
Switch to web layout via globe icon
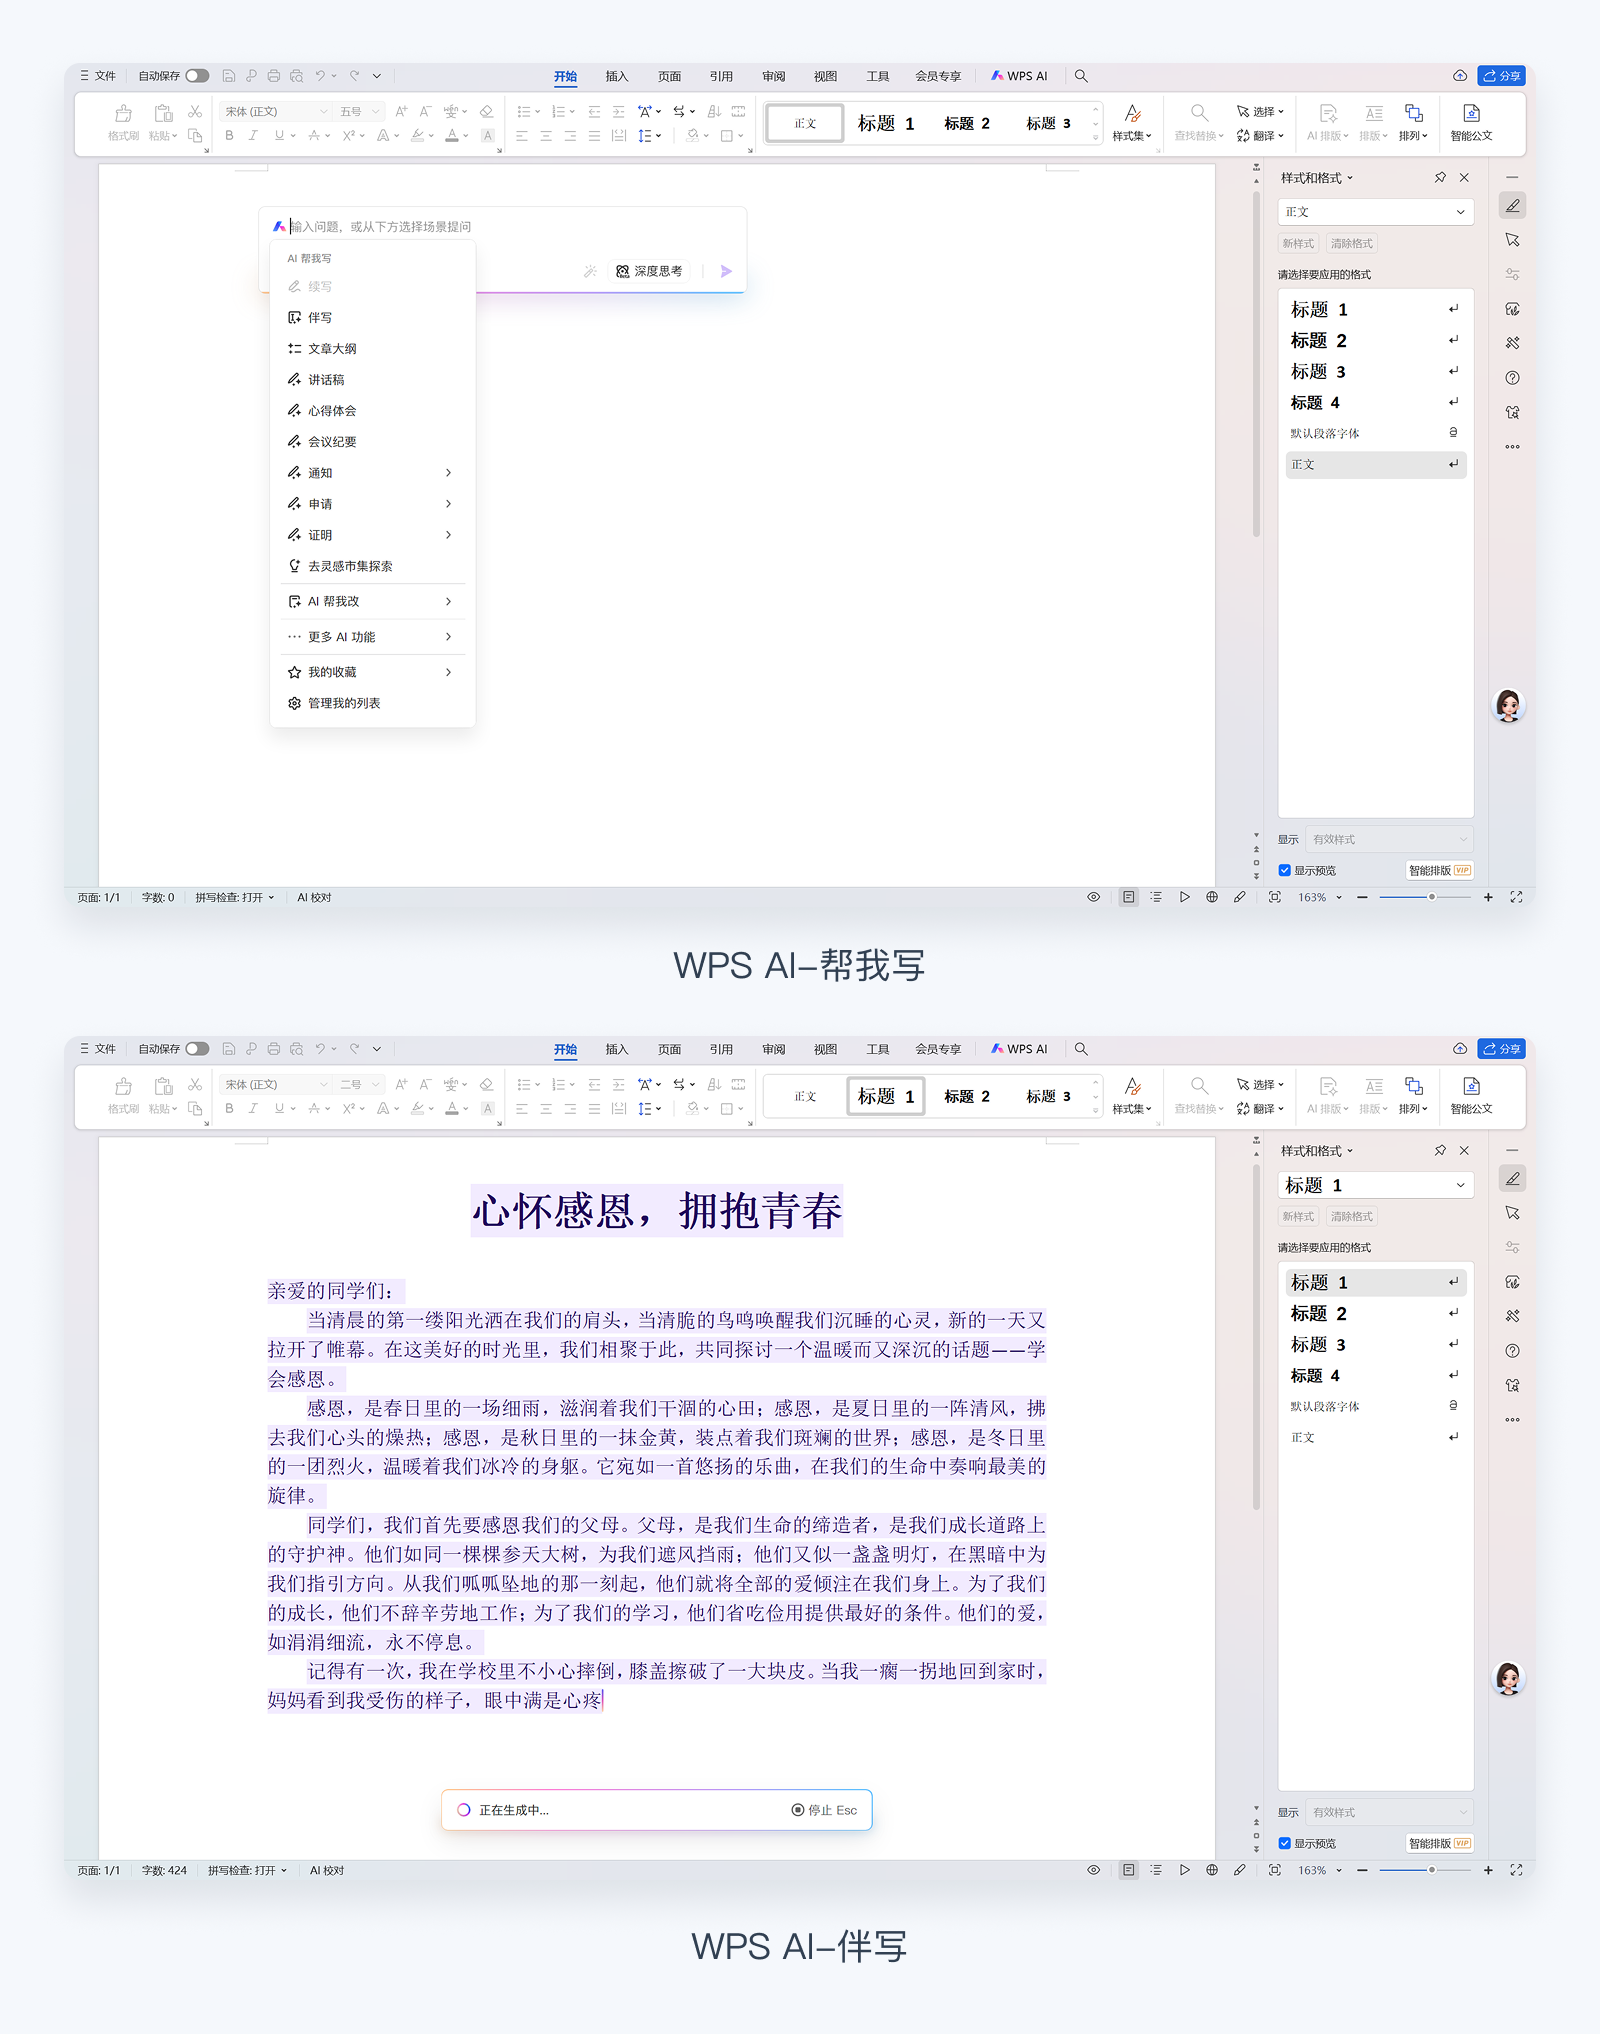click(1211, 897)
